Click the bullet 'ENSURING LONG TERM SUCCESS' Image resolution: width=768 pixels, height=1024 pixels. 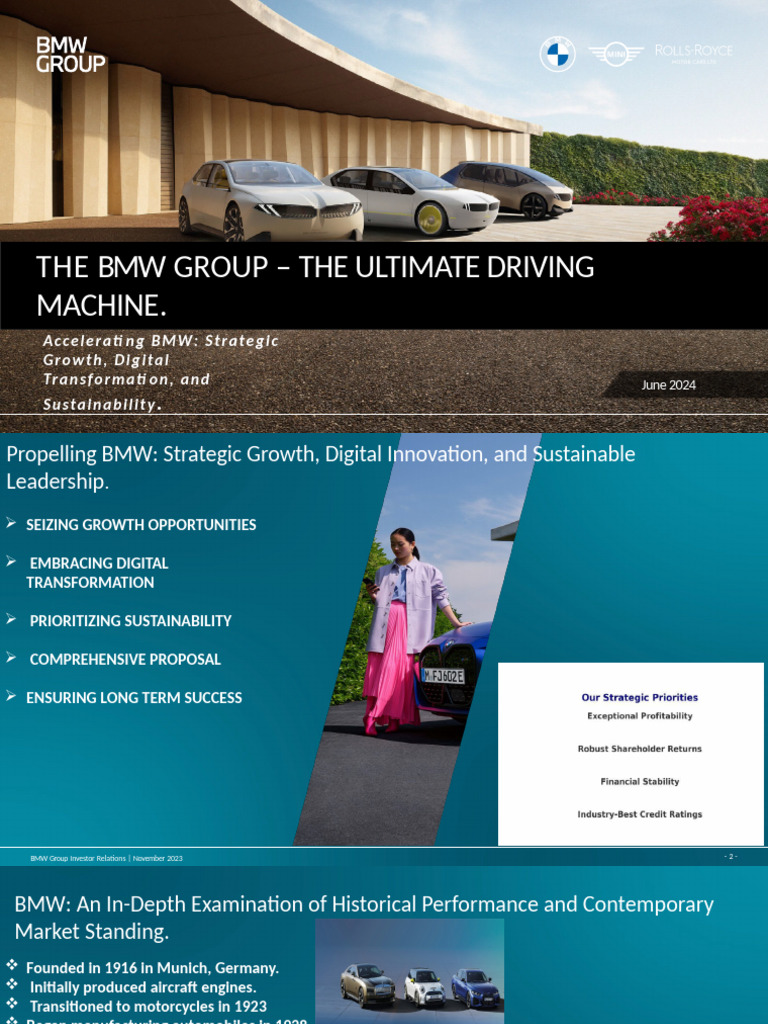click(x=134, y=698)
